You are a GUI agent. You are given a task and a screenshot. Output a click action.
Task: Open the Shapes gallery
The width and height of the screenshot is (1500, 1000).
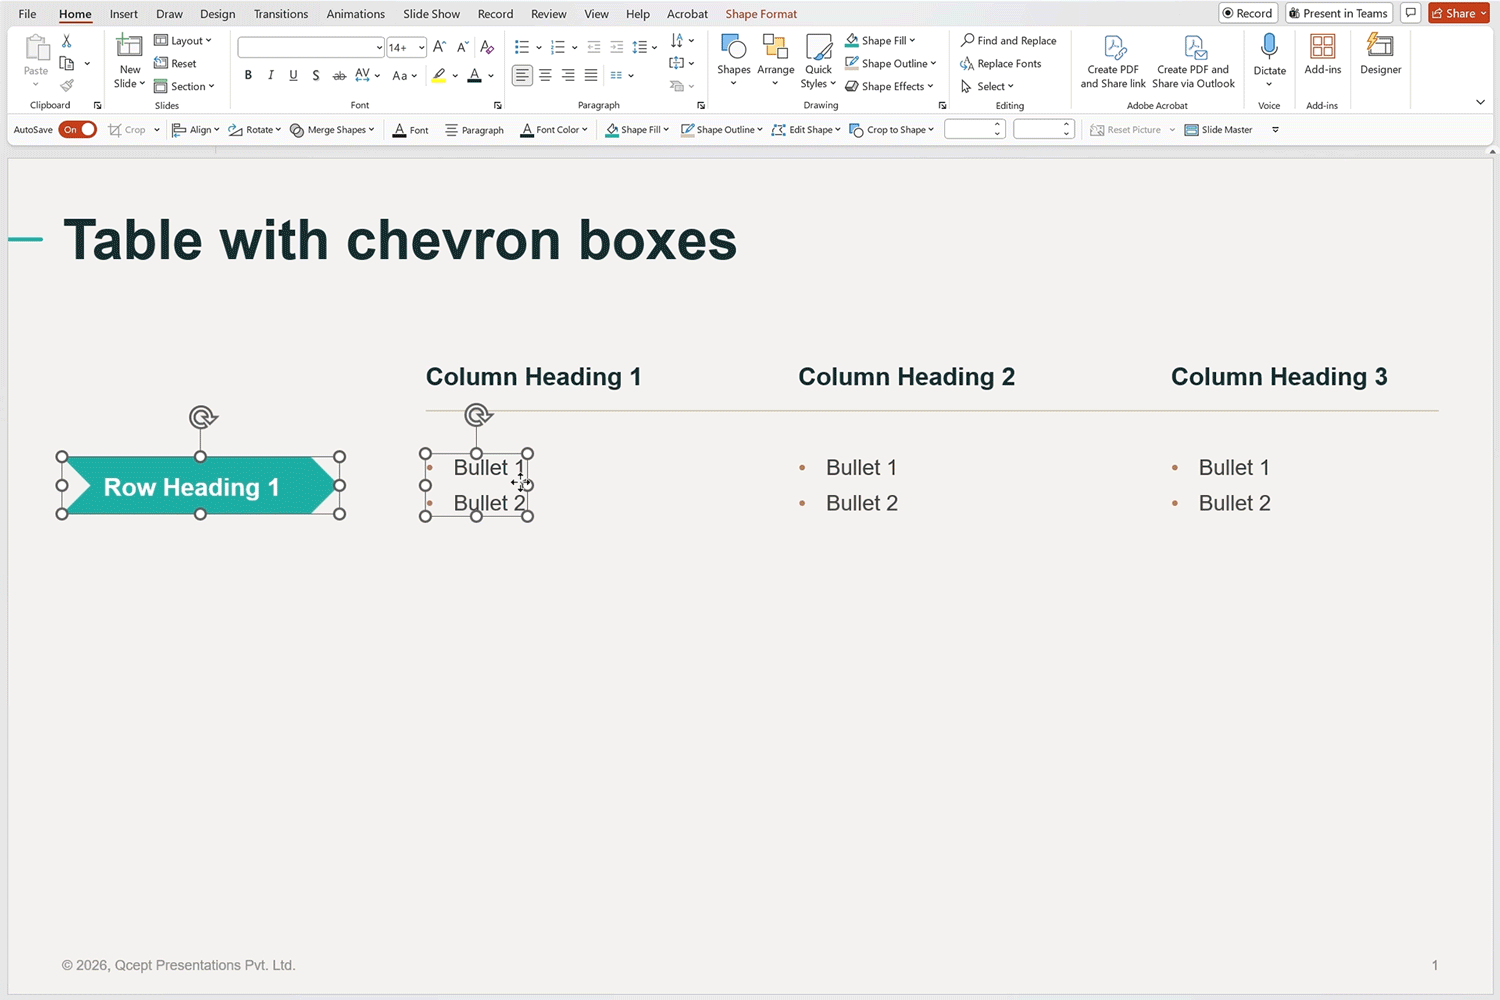(x=733, y=60)
